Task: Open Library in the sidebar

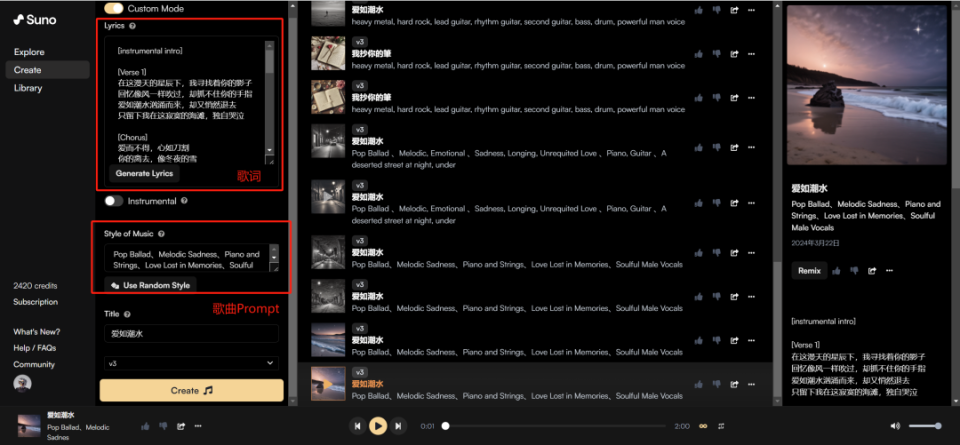Action: (28, 88)
